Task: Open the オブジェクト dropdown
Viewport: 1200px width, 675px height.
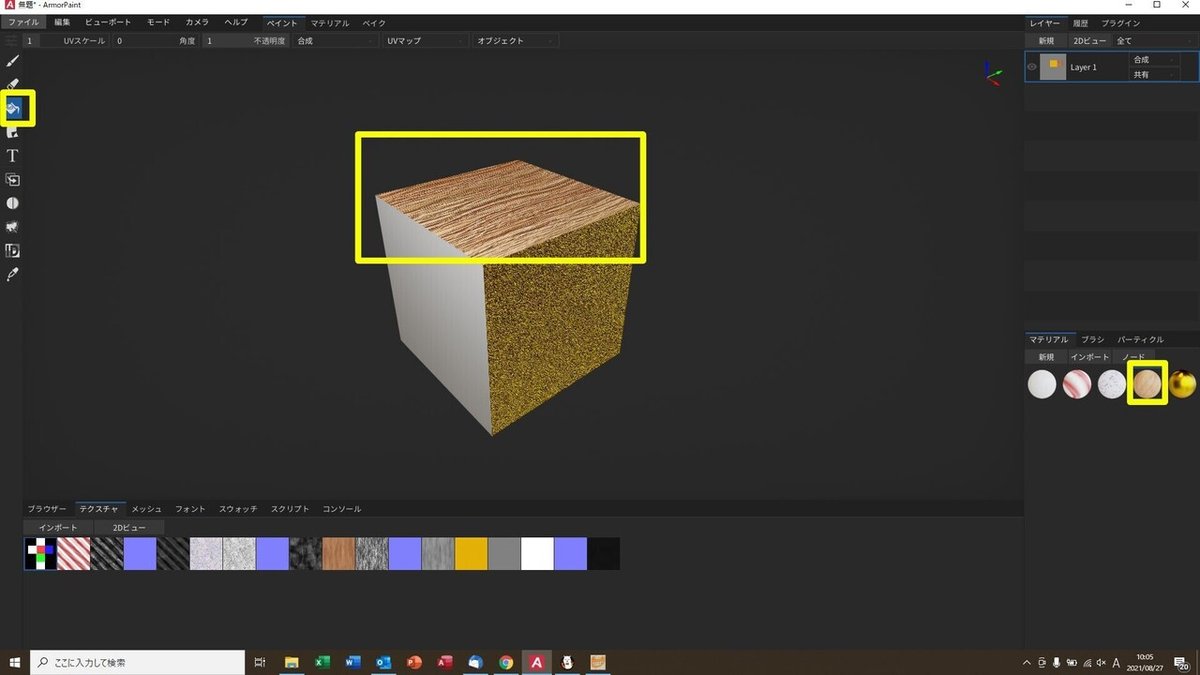Action: click(x=515, y=41)
